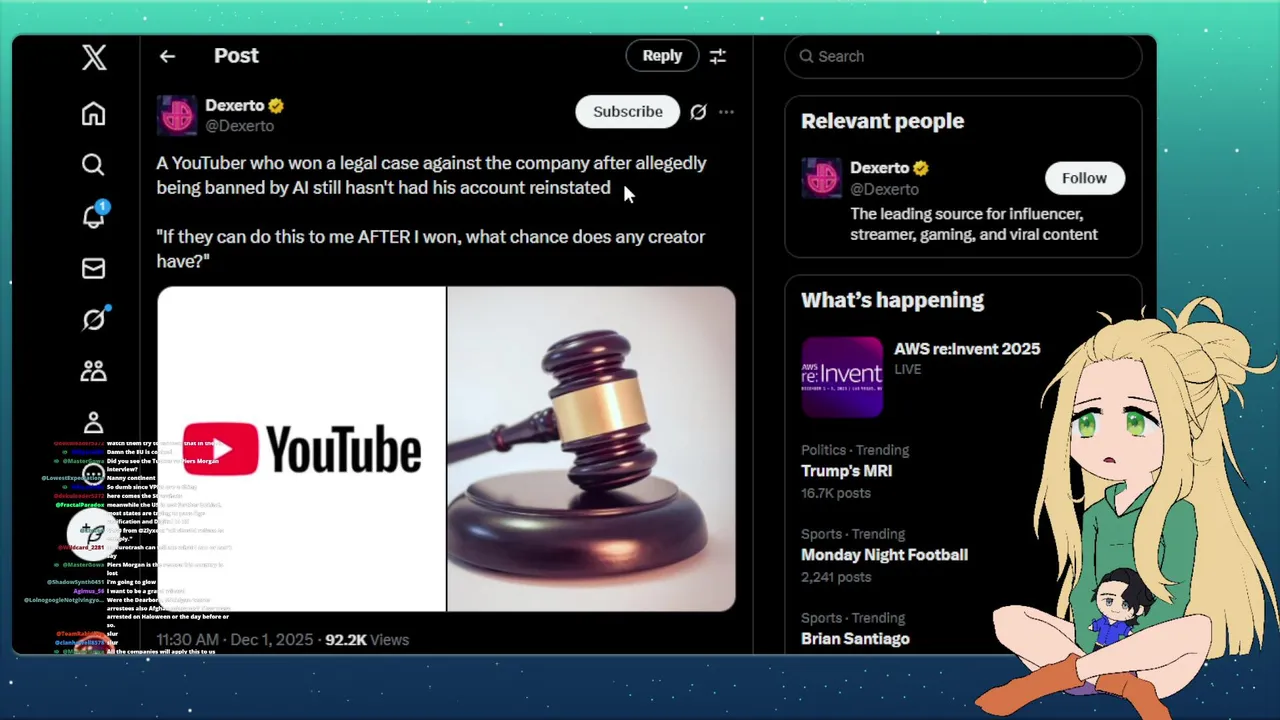Open Dexerto name in Relevant people
Image resolution: width=1280 pixels, height=720 pixels.
tap(879, 168)
